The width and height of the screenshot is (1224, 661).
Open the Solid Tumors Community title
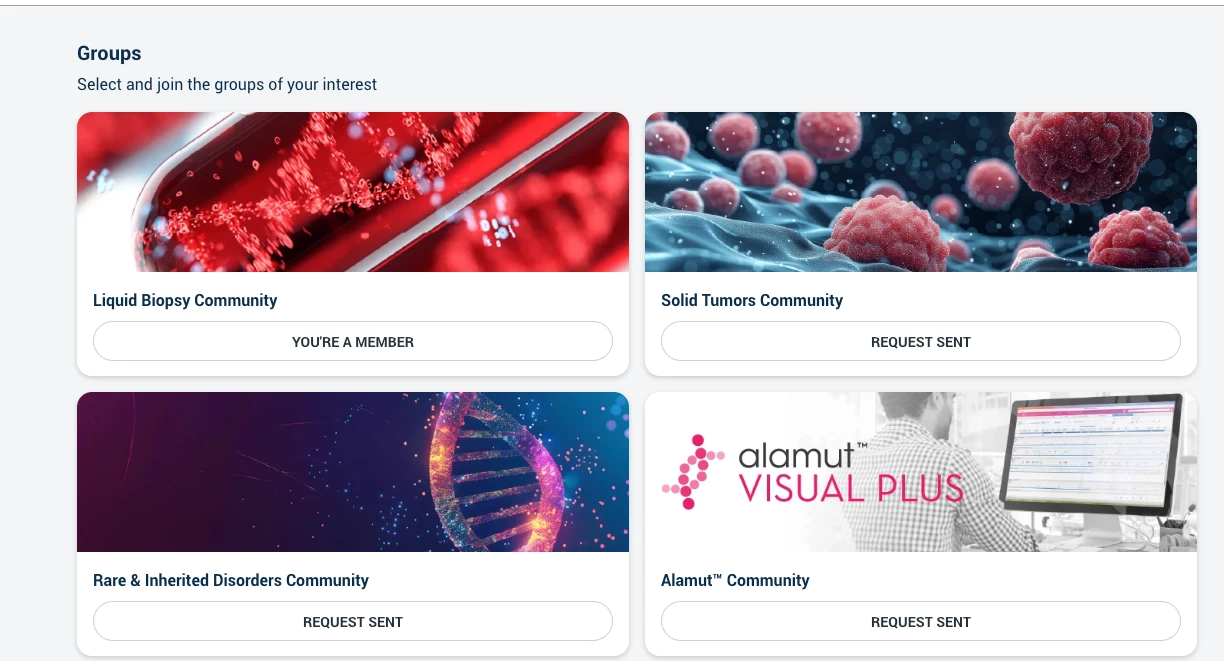(x=752, y=300)
